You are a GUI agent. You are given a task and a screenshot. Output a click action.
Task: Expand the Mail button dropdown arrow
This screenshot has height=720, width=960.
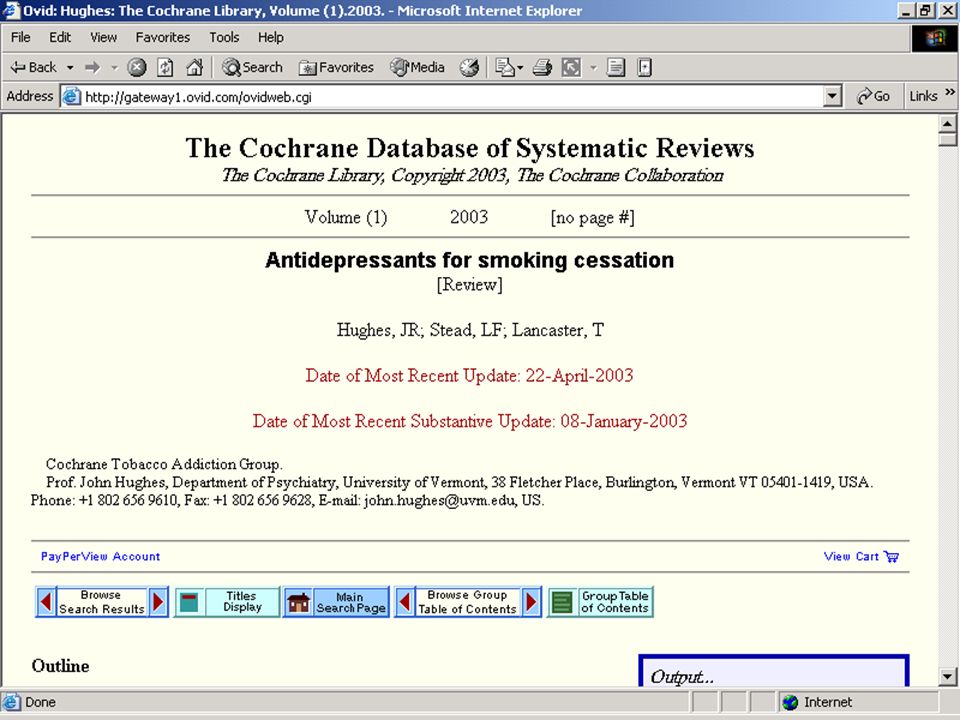(x=520, y=67)
